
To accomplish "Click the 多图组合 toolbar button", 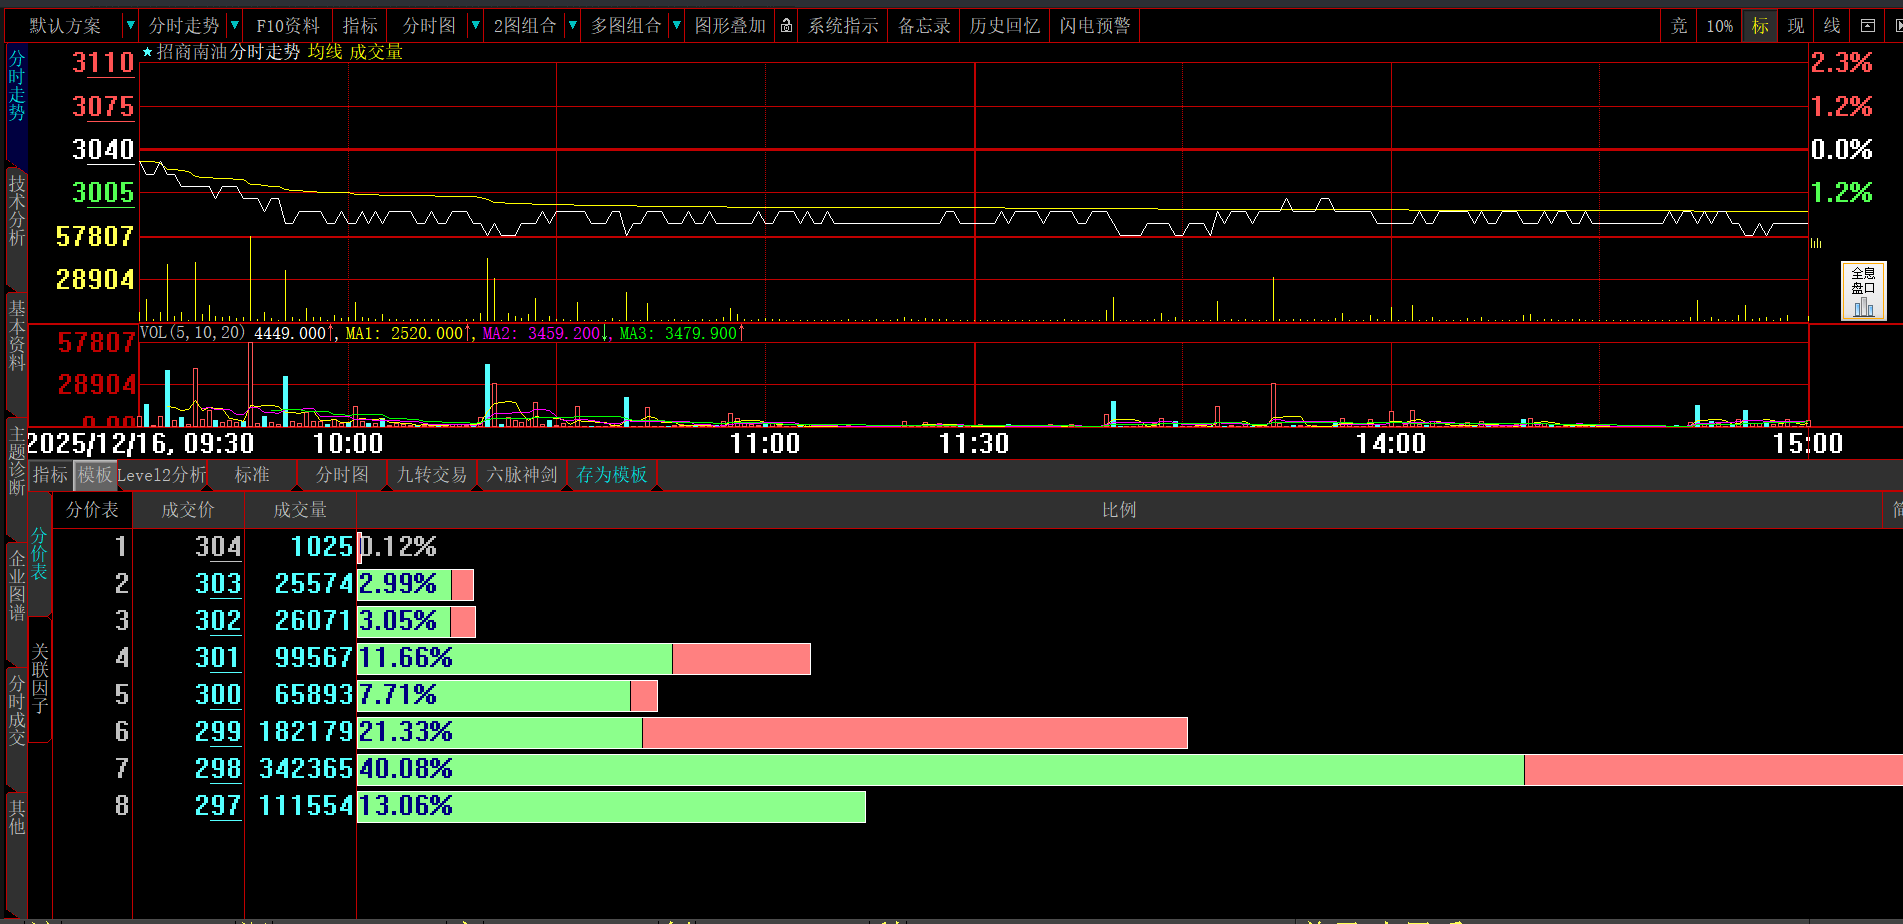I will click(x=626, y=26).
